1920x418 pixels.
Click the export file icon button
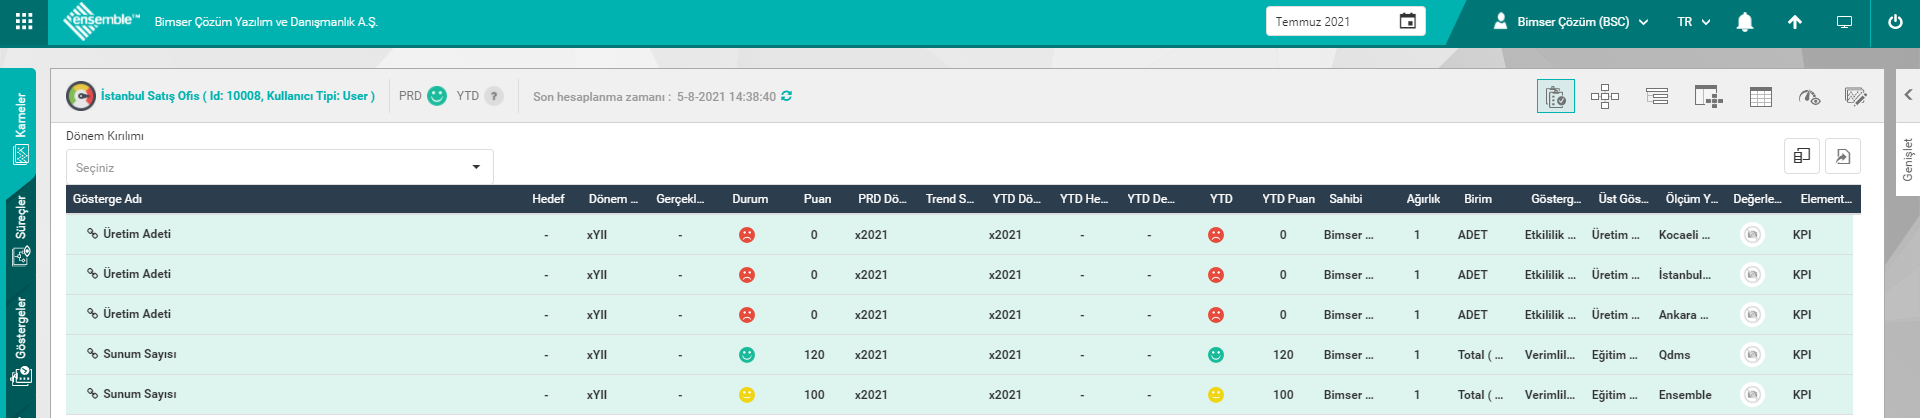1842,156
